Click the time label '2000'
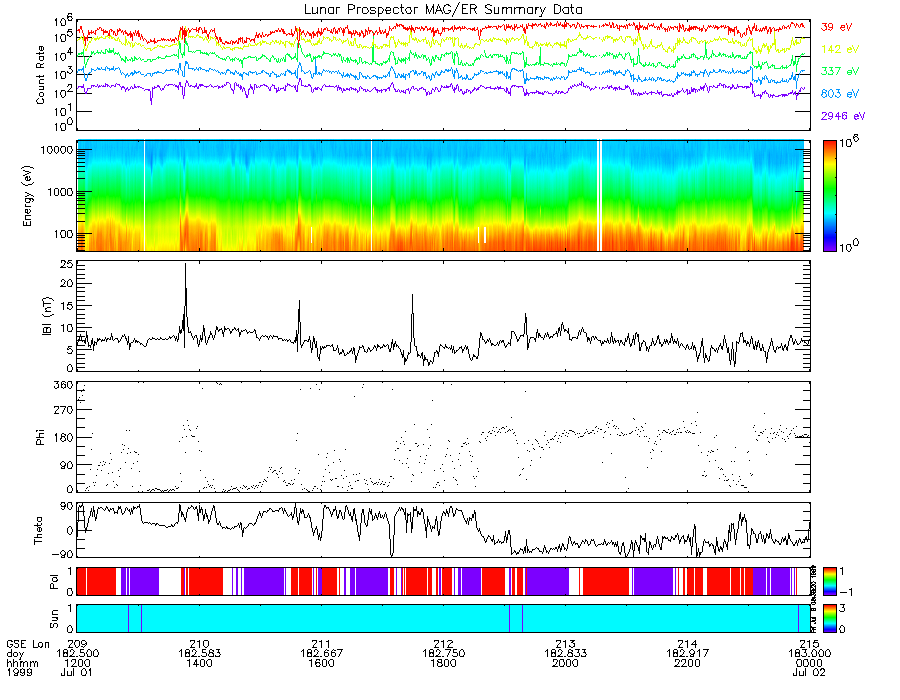This screenshot has height=700, width=900. tap(565, 663)
